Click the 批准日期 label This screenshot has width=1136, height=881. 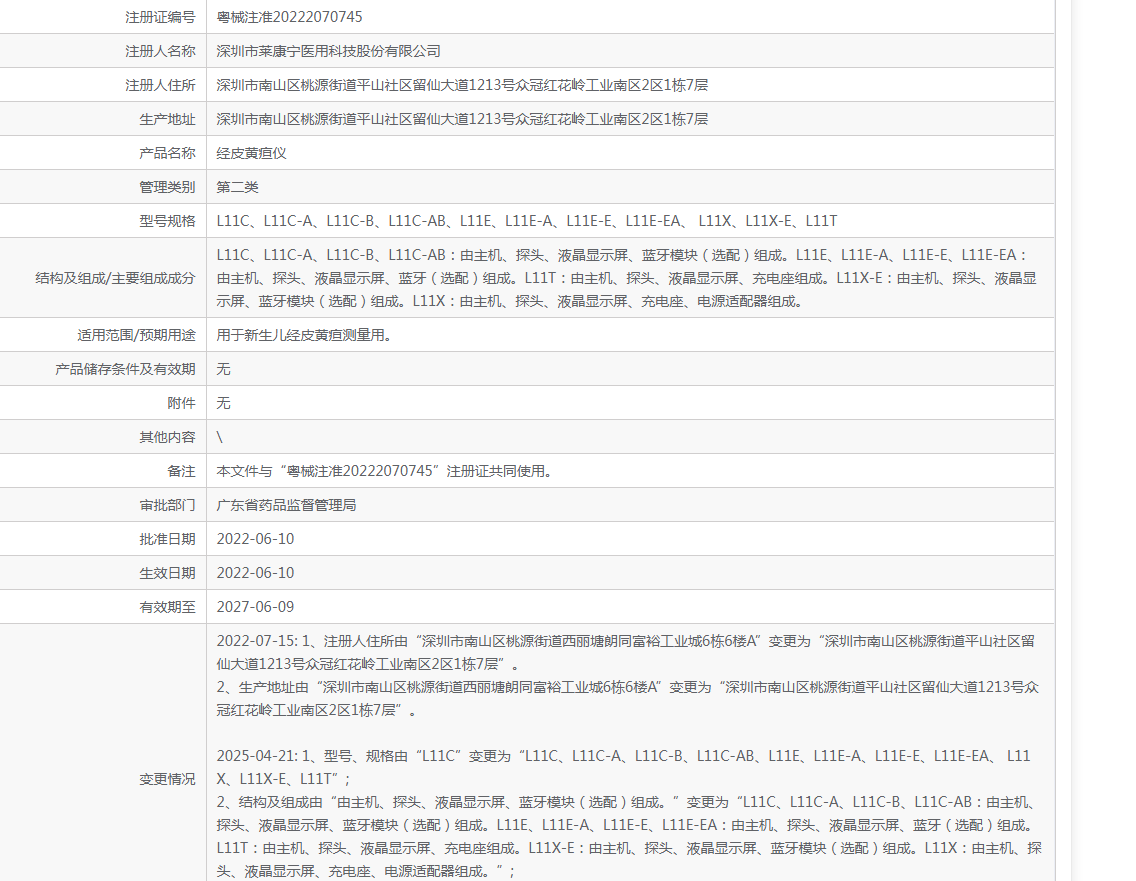(167, 539)
